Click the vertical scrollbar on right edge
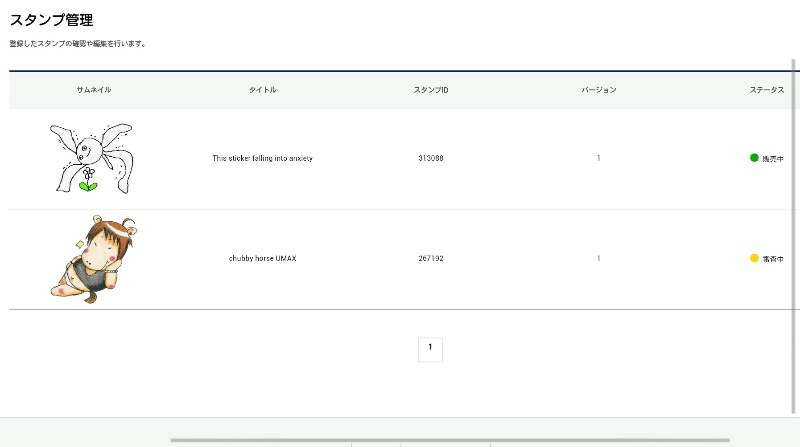This screenshot has height=447, width=800. (795, 230)
